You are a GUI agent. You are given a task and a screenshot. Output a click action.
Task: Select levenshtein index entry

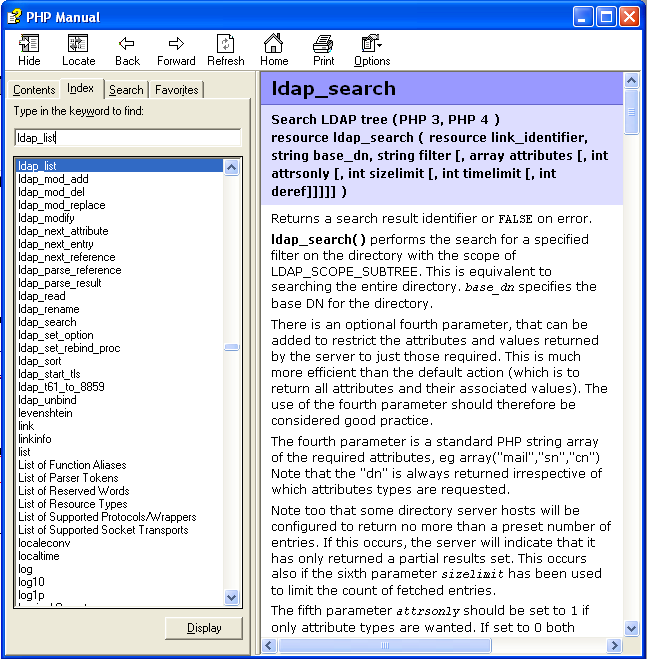(45, 413)
